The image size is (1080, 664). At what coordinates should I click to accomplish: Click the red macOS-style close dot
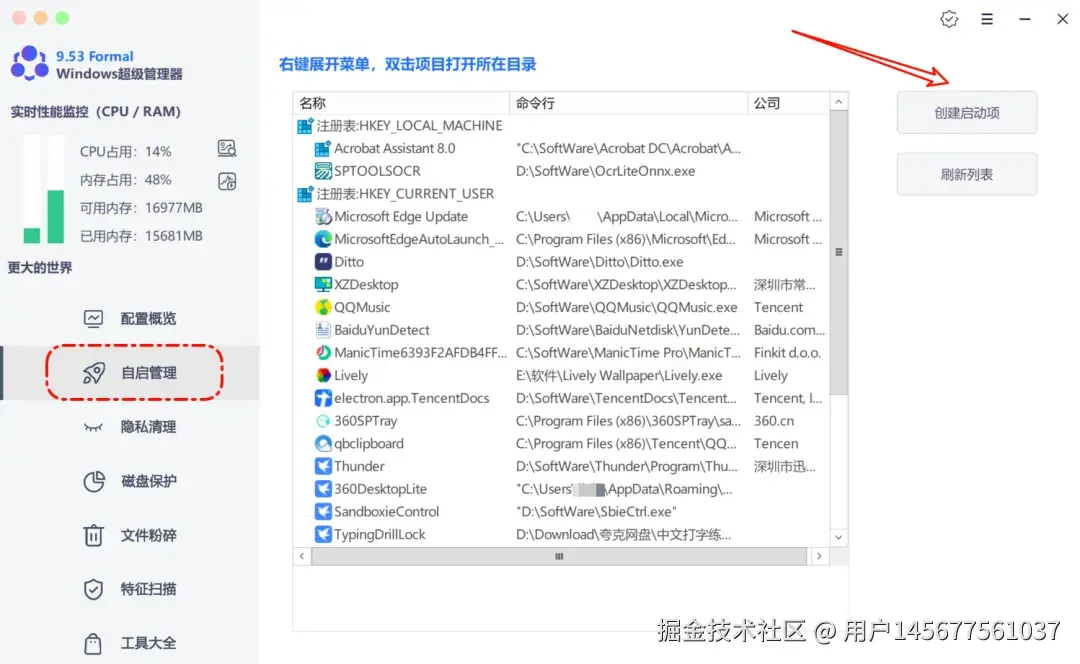(19, 18)
